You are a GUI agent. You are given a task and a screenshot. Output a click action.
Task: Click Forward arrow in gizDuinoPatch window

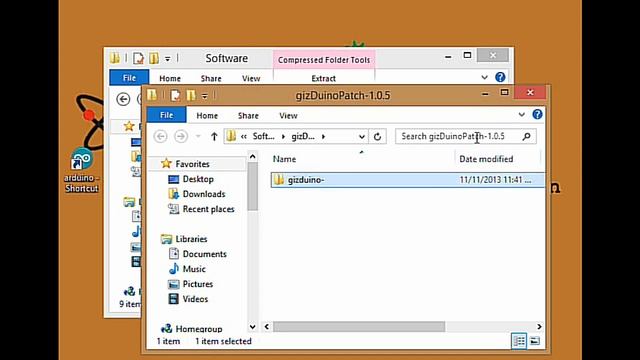[x=181, y=136]
